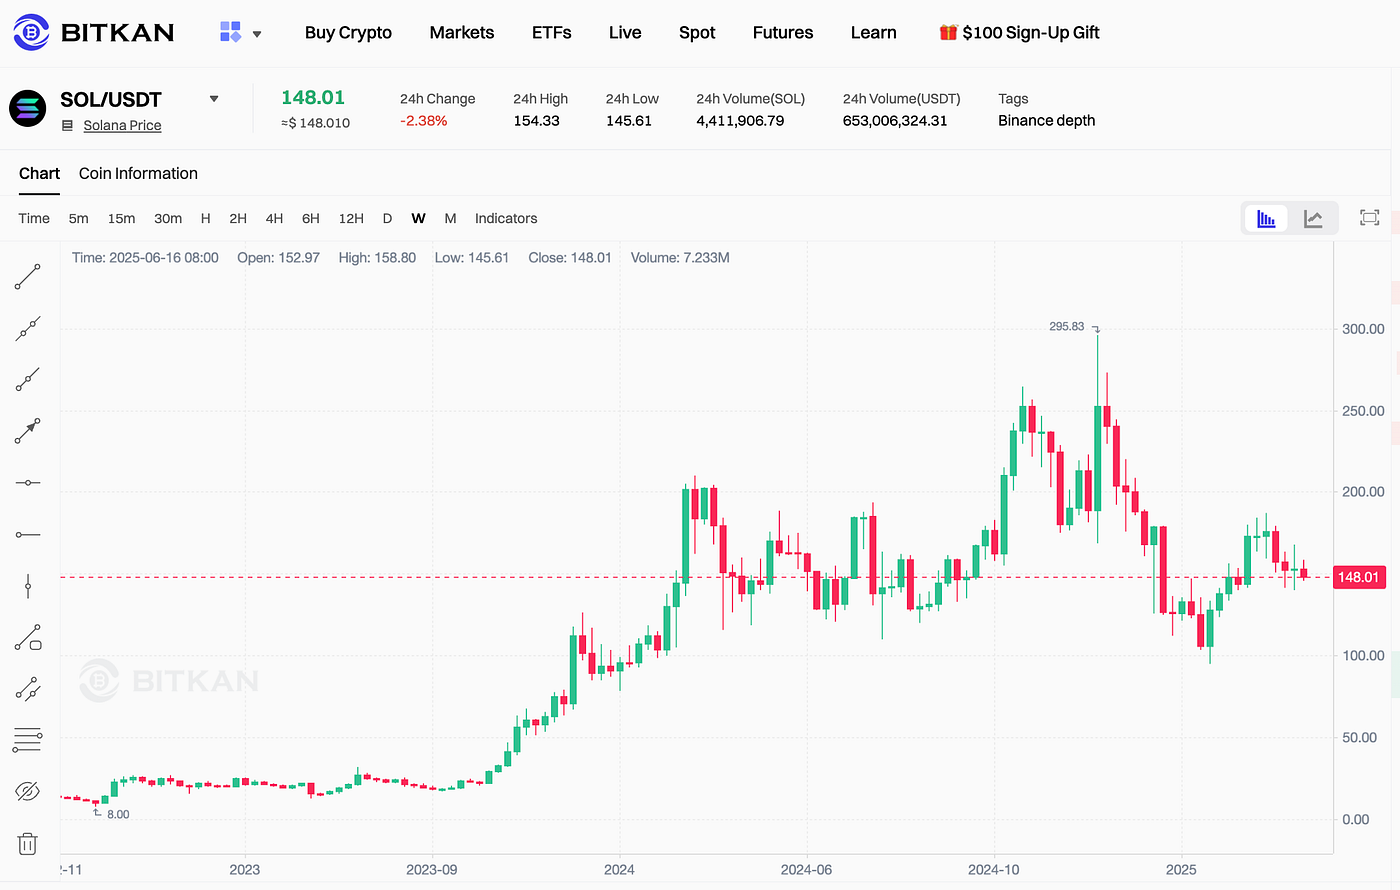Click the Bitkan logo

94,32
